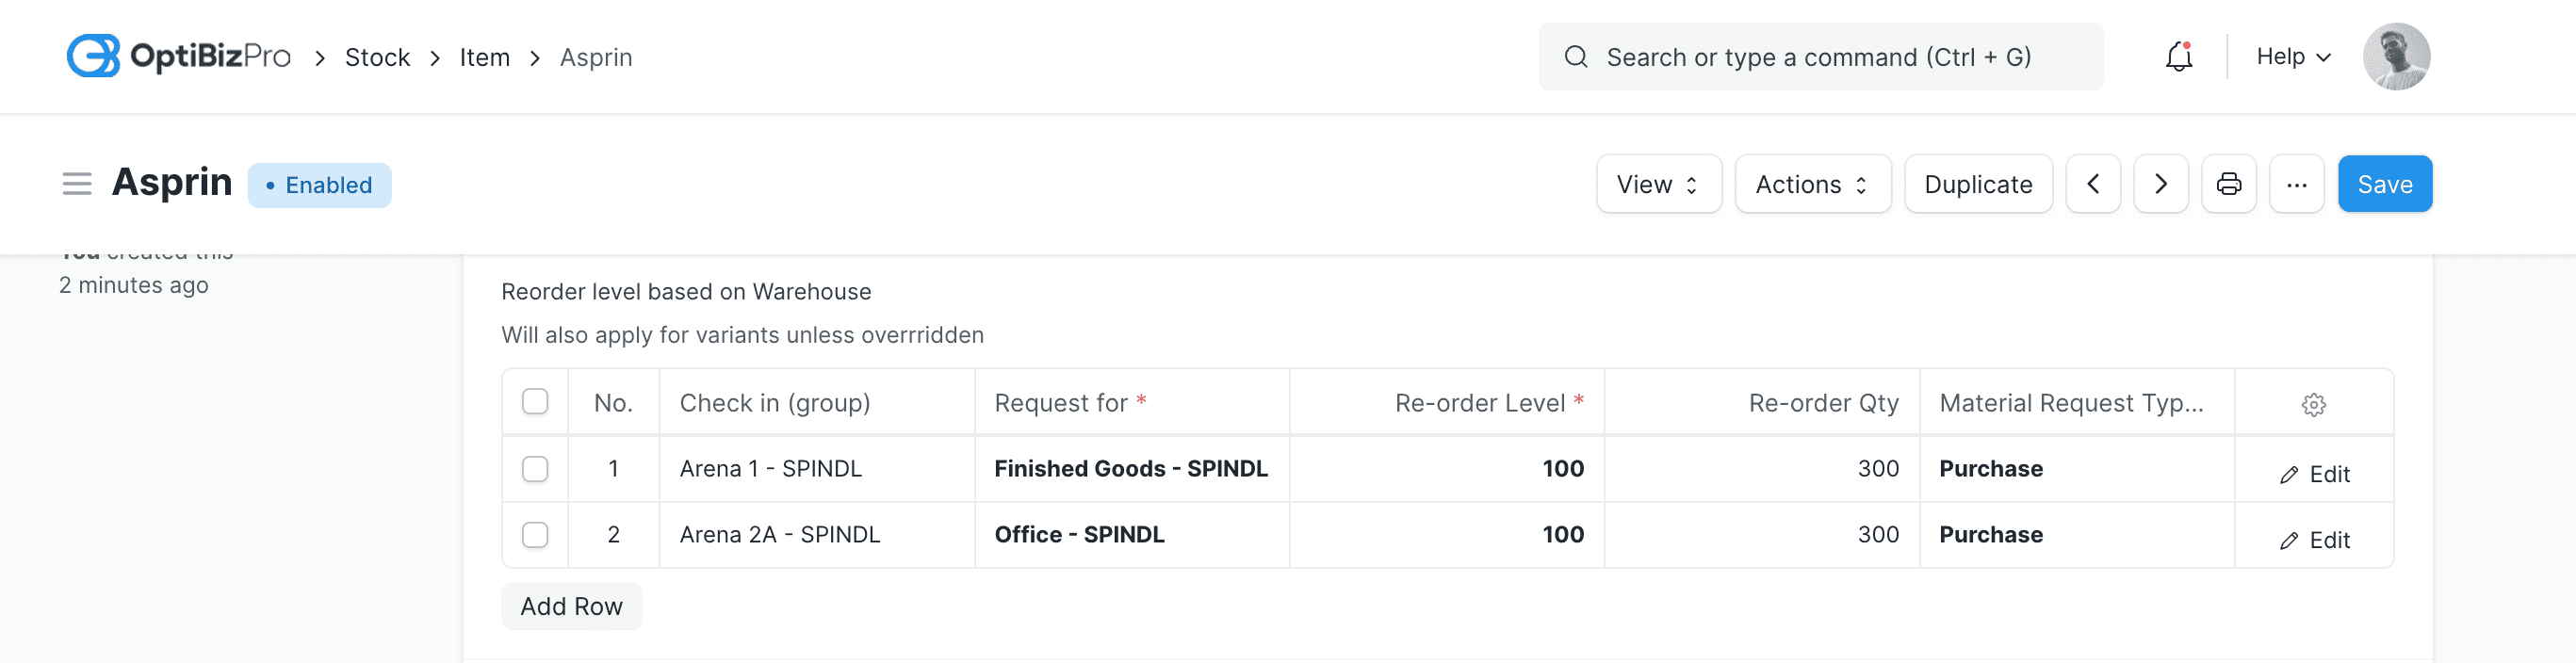Viewport: 2576px width, 663px height.
Task: Go to the next item record
Action: (x=2160, y=183)
